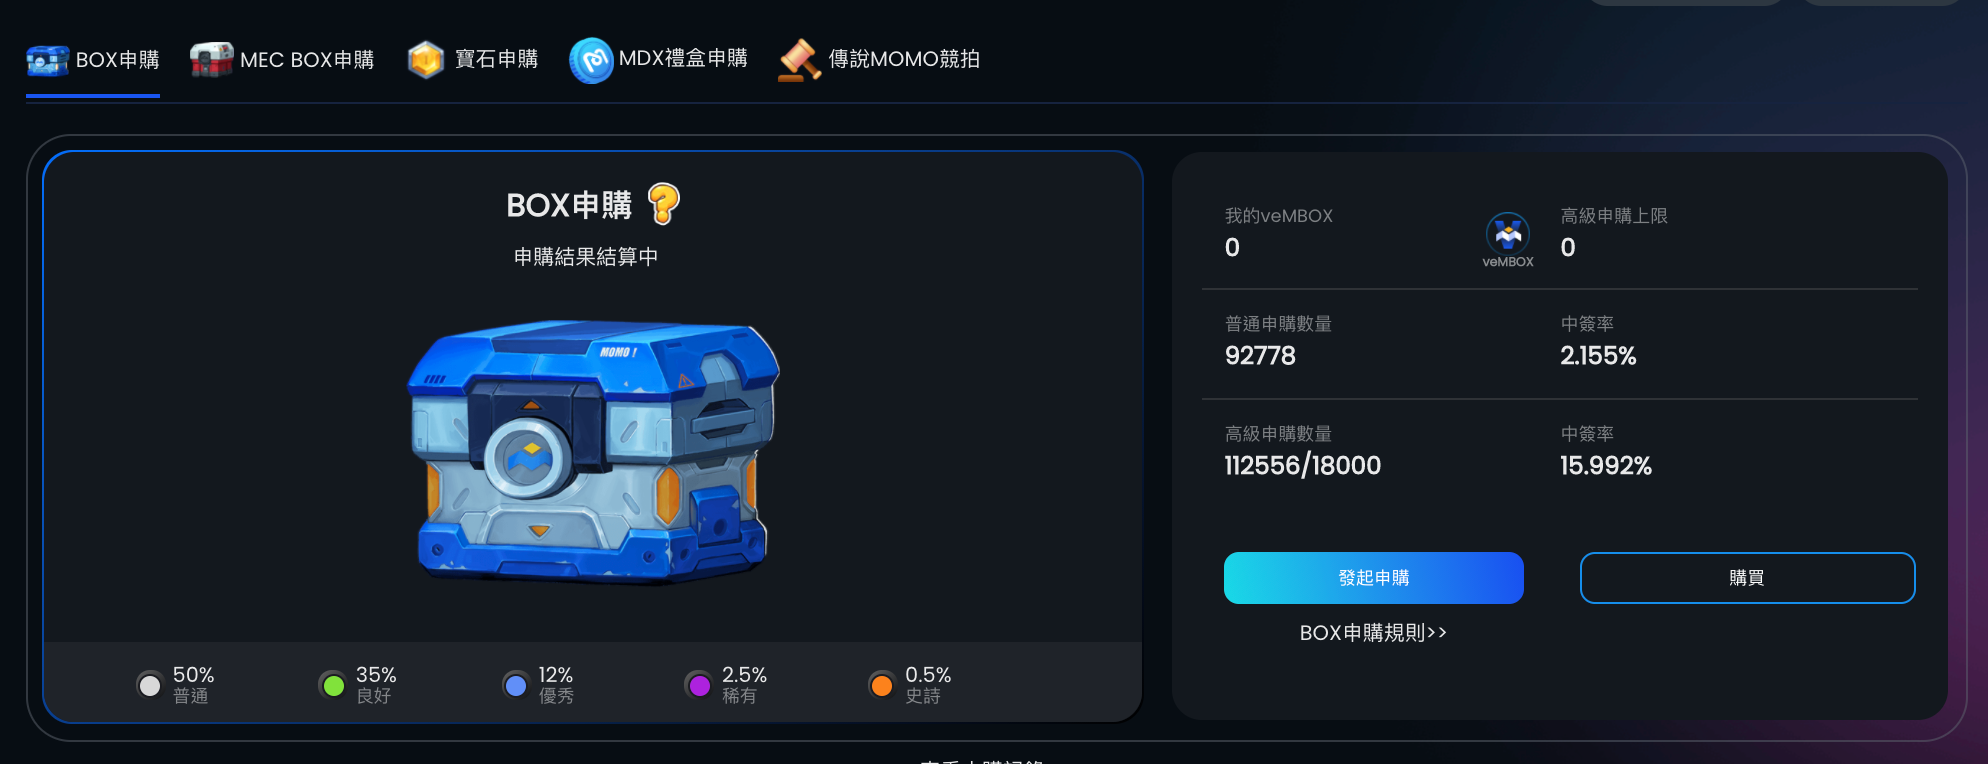The width and height of the screenshot is (1988, 764).
Task: Click the veMBOX token logo
Action: tap(1508, 234)
